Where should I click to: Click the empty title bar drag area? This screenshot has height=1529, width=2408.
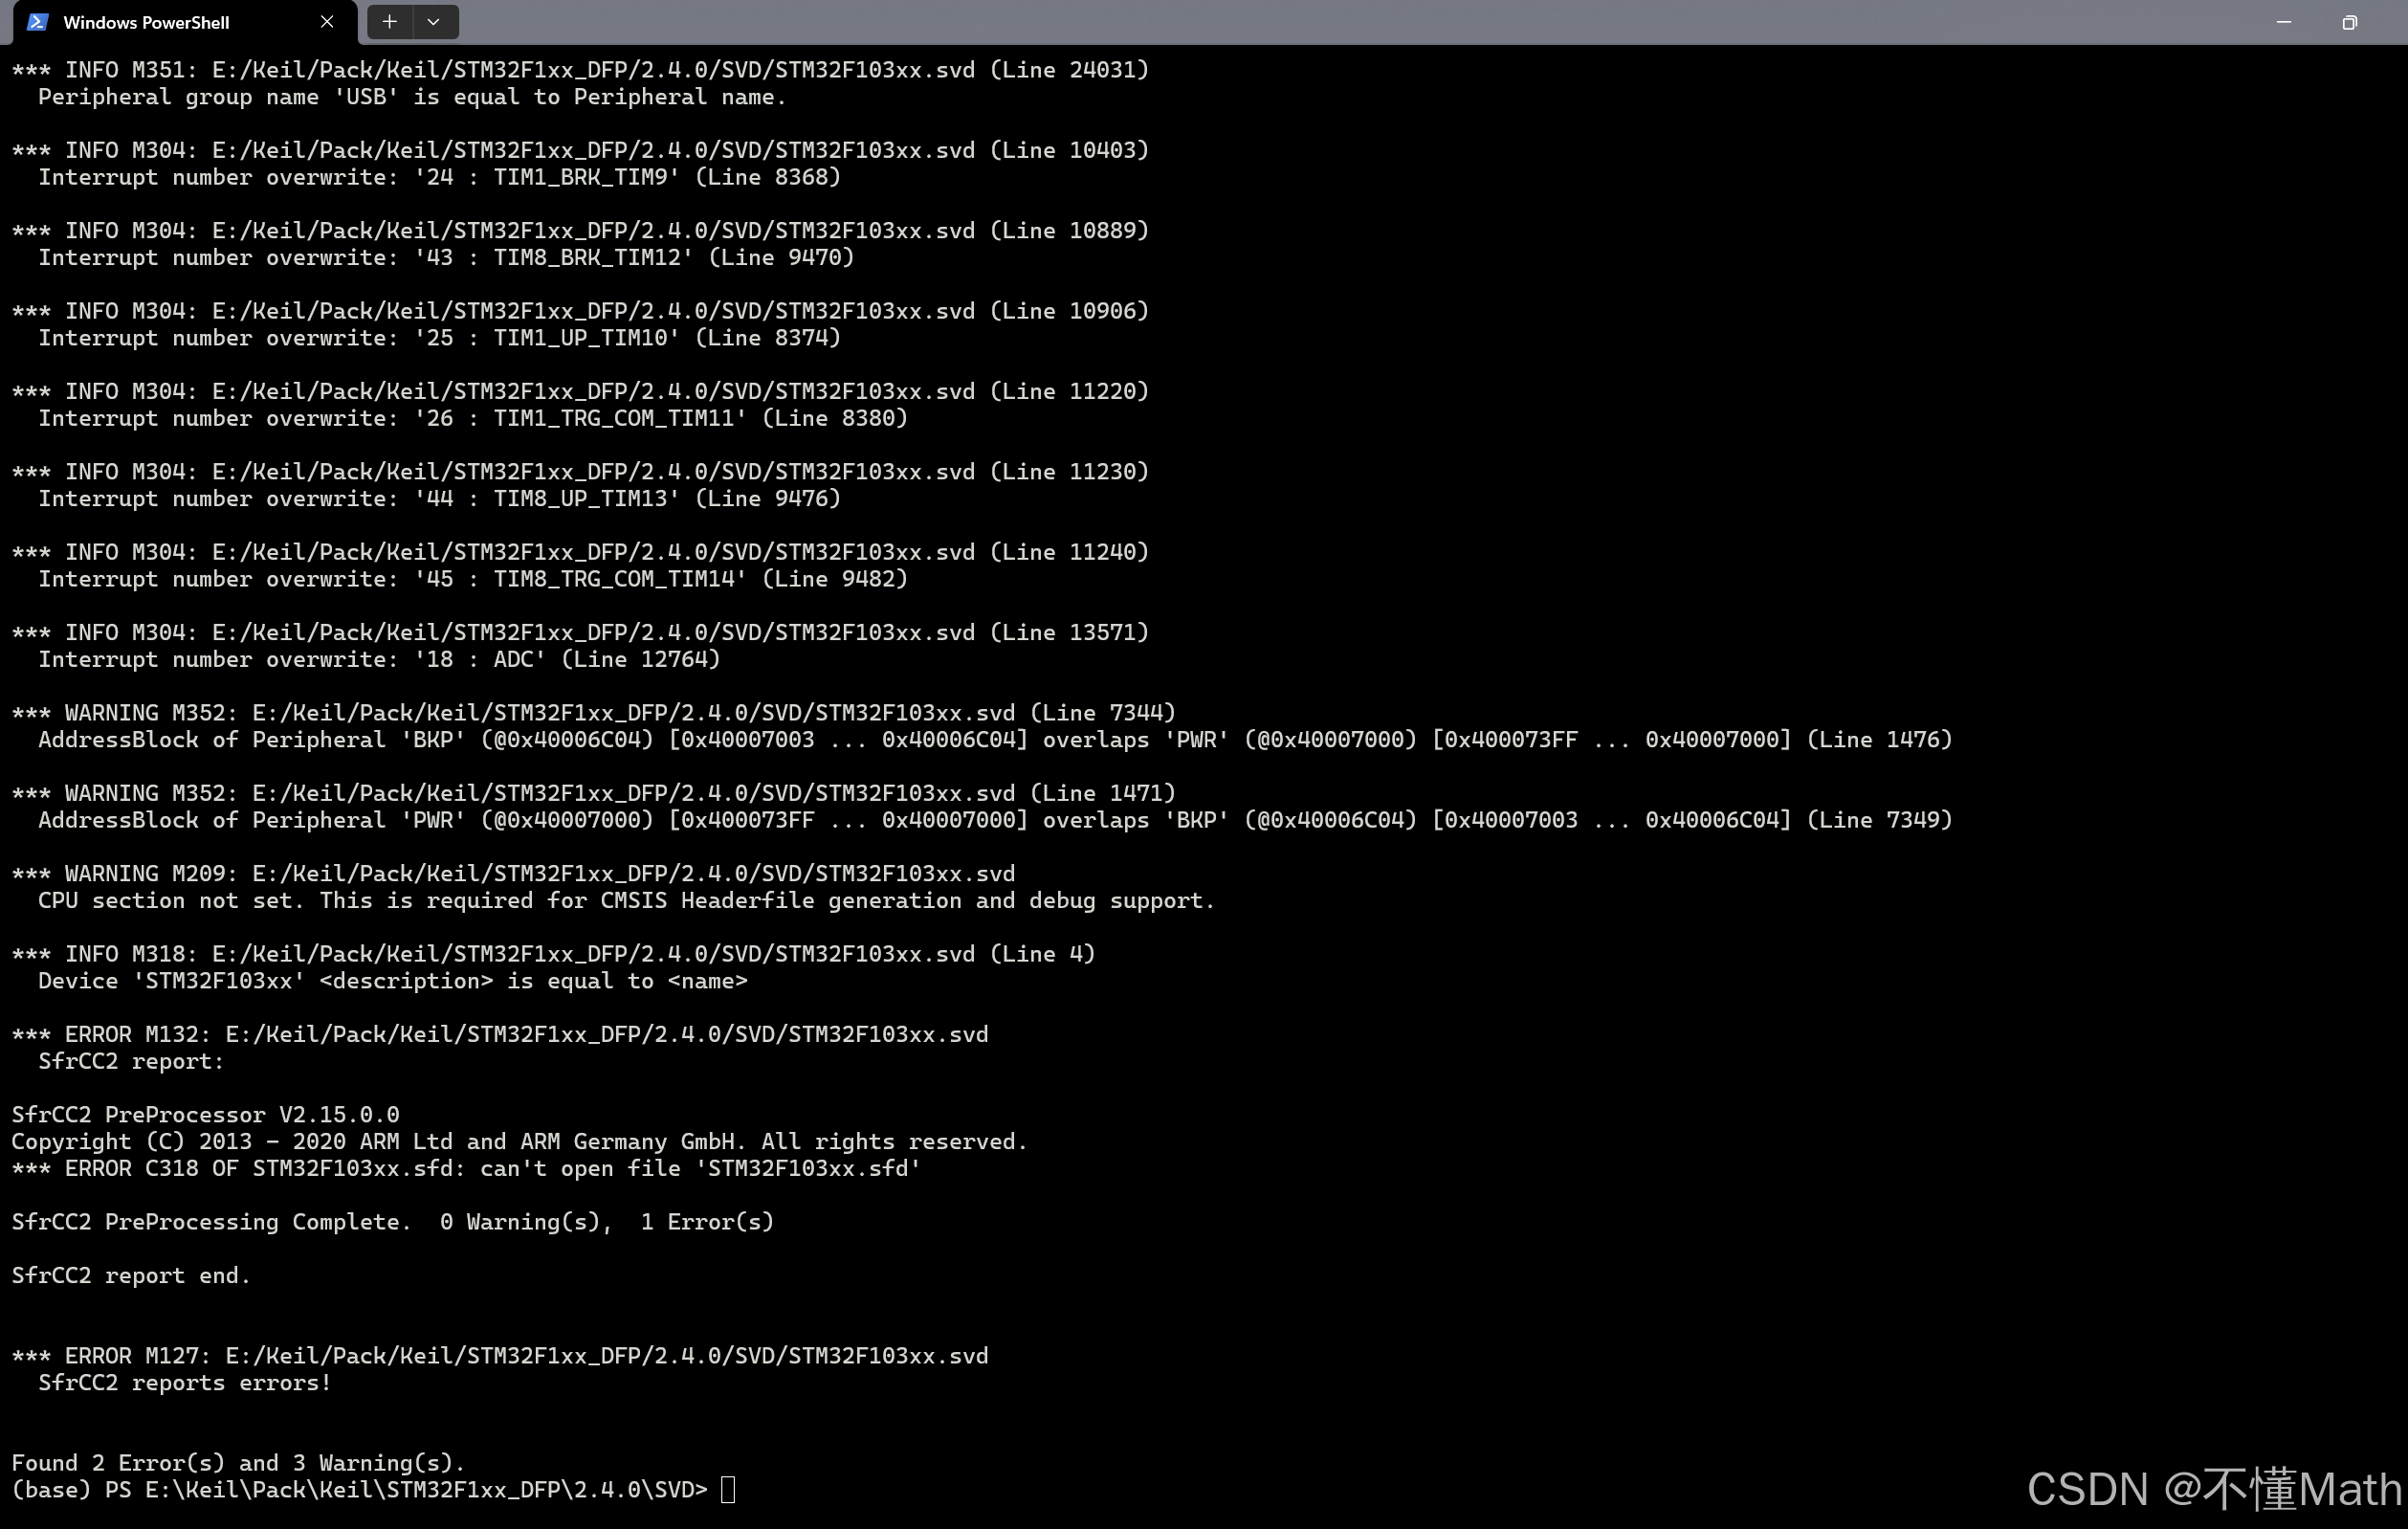pyautogui.click(x=1300, y=22)
